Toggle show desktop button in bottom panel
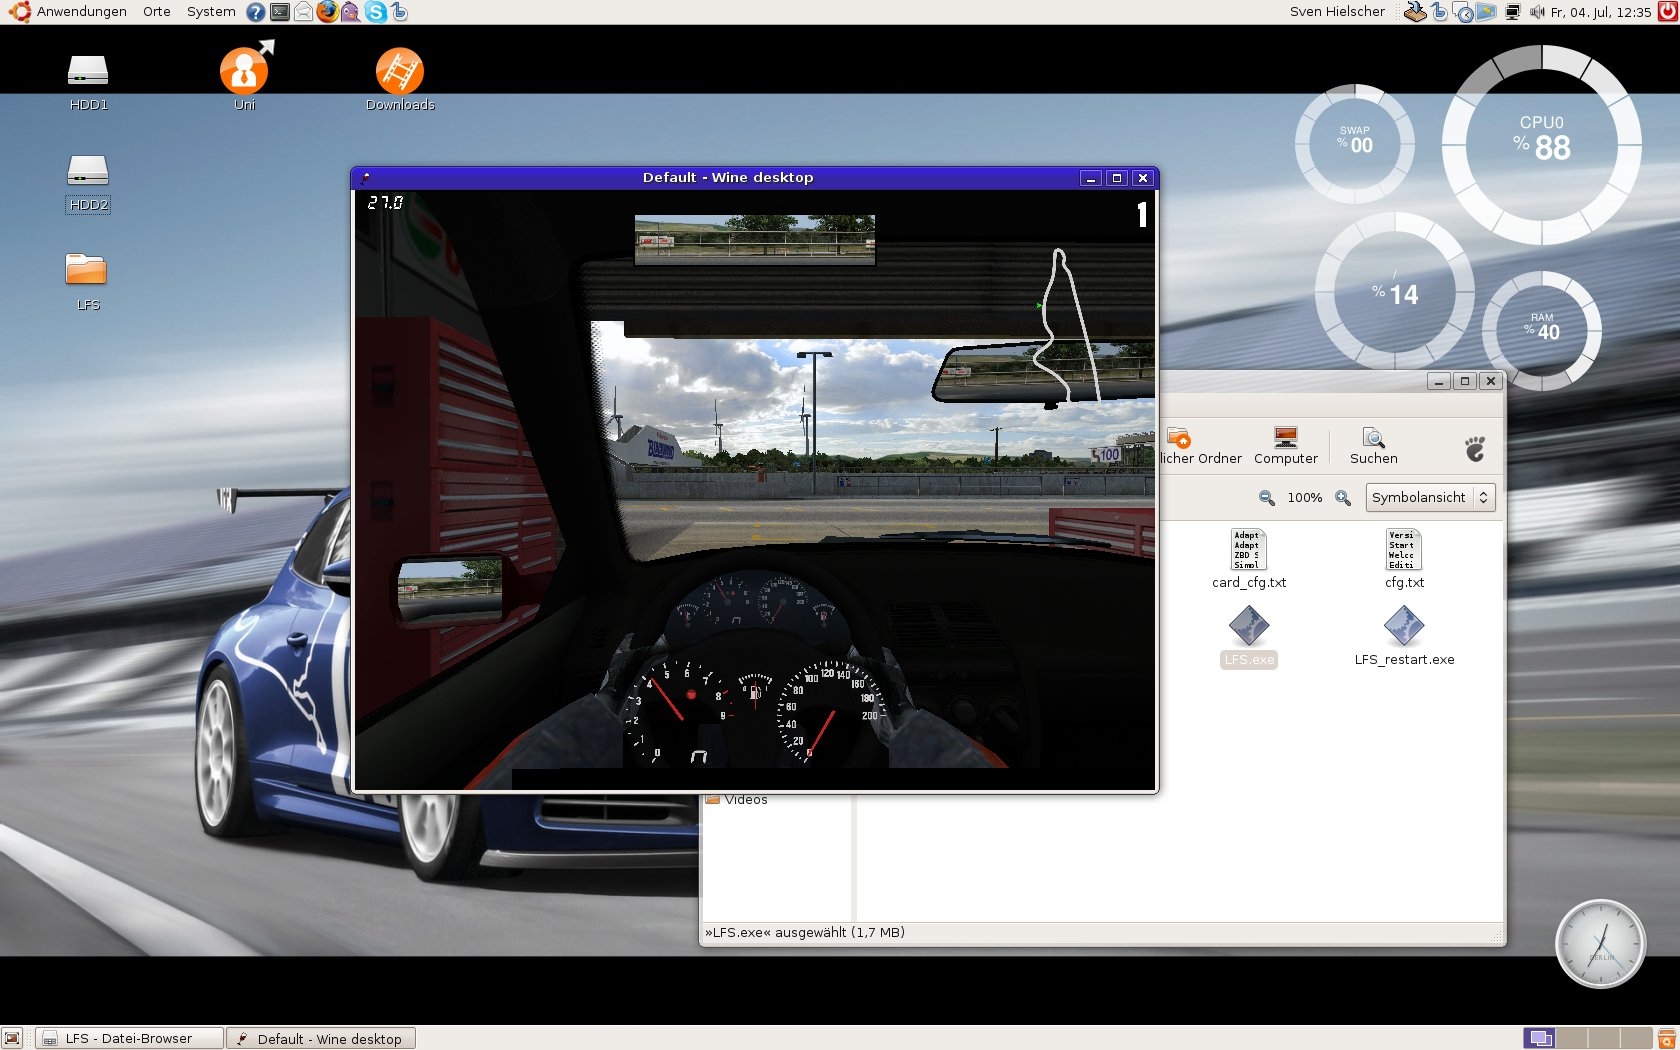 [x=12, y=1039]
